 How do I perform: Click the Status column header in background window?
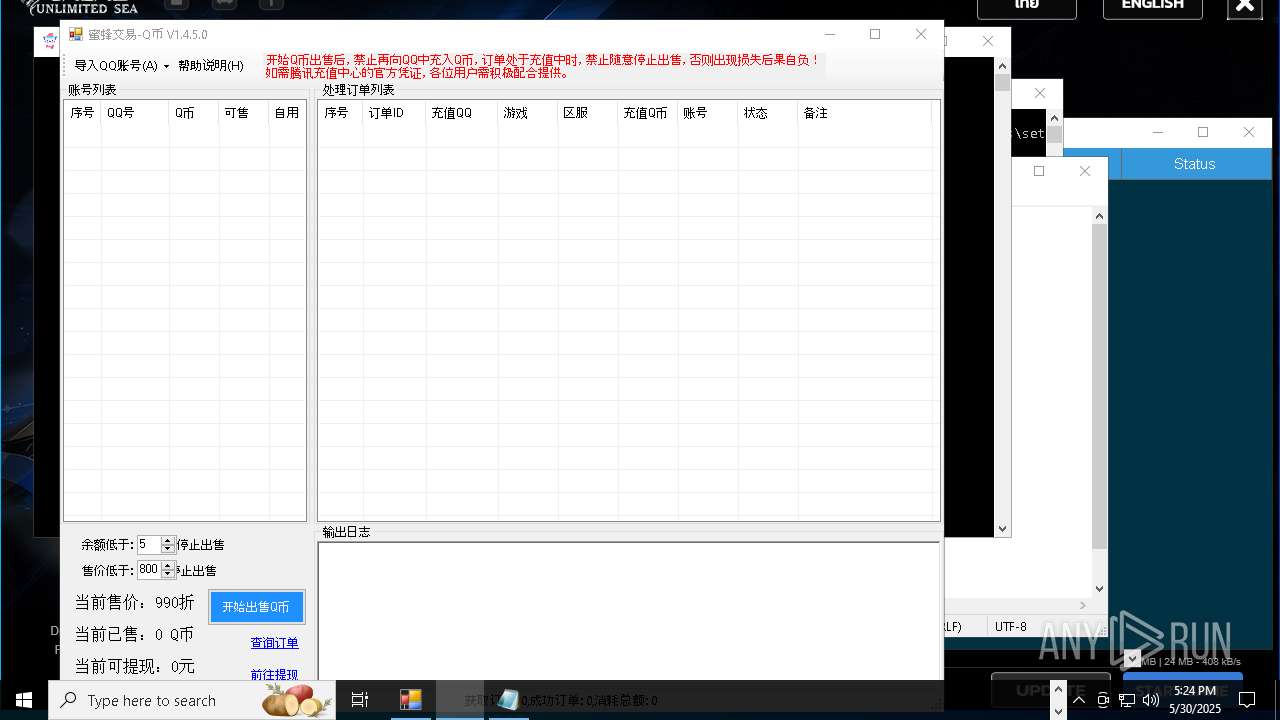point(1194,164)
